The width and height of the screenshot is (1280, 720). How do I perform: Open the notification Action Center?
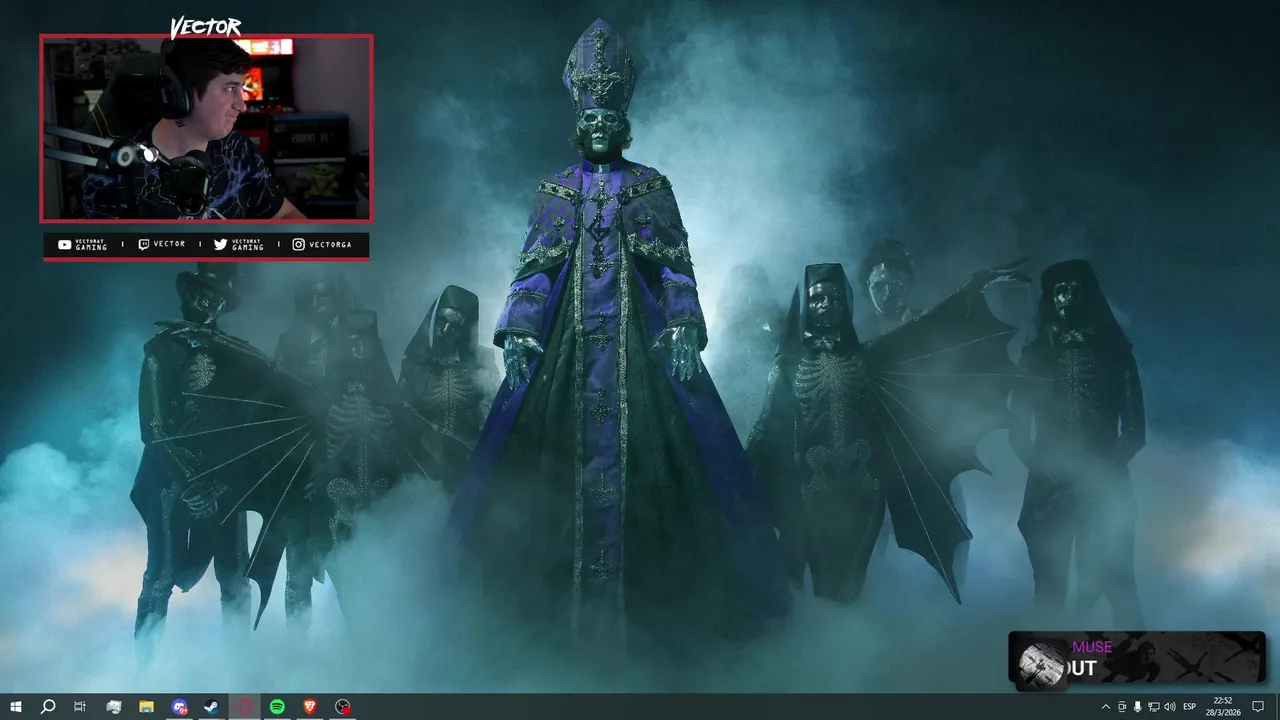(1258, 707)
